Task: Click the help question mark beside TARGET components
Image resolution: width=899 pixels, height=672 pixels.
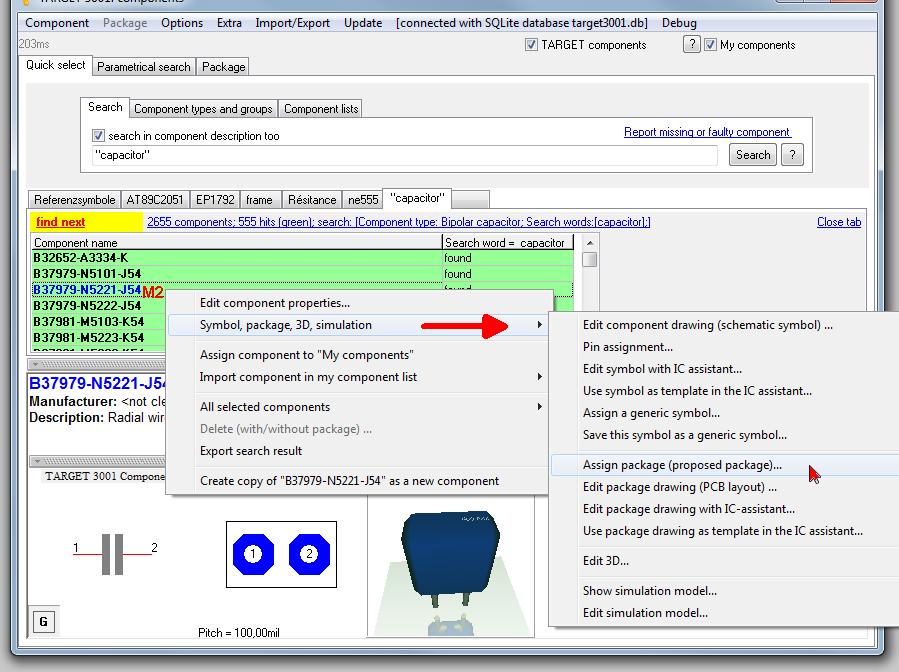Action: [x=691, y=44]
